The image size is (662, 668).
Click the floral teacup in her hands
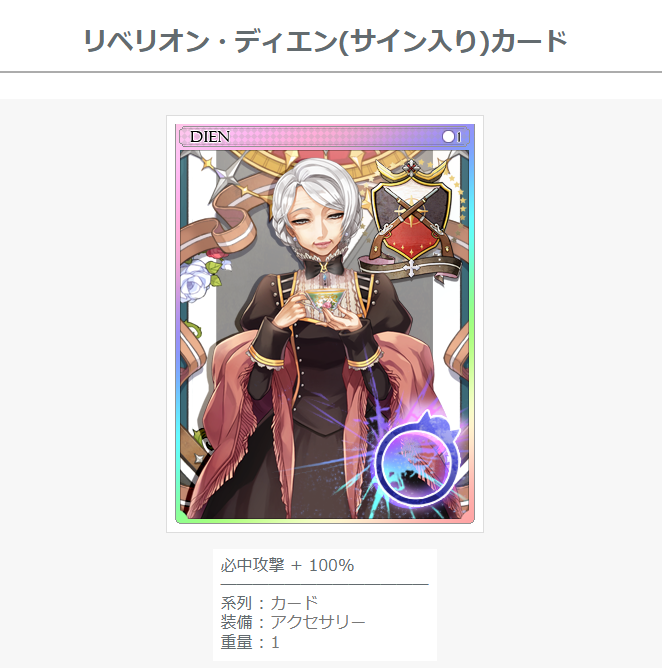pyautogui.click(x=326, y=300)
